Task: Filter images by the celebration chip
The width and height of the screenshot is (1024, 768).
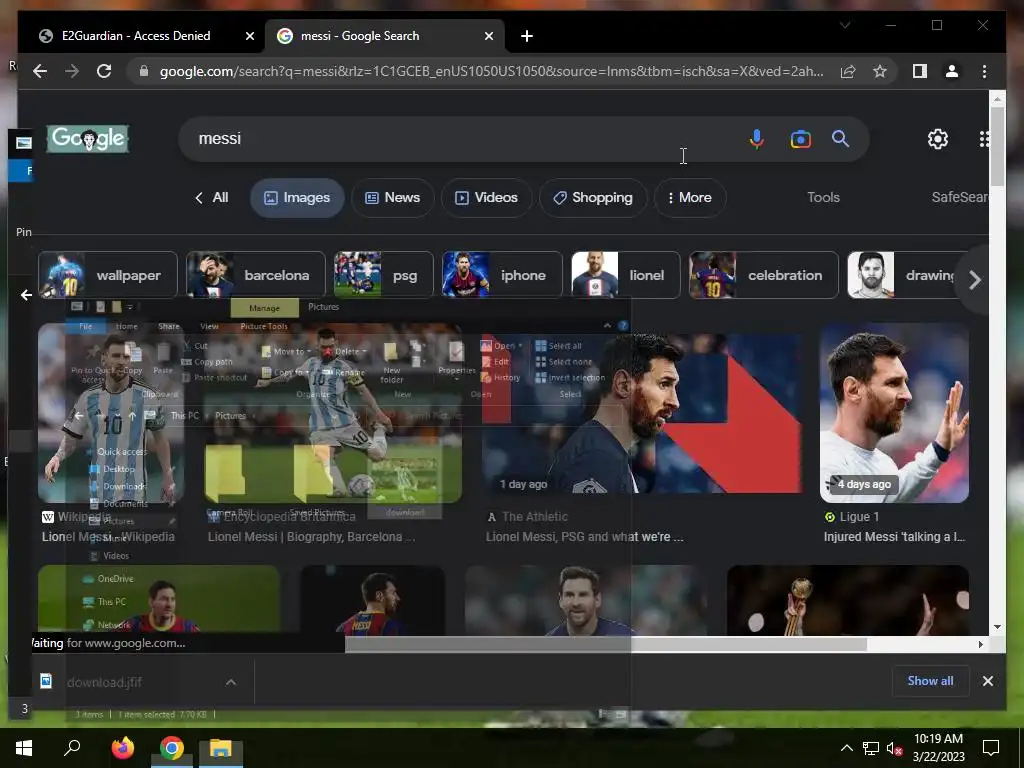Action: click(x=763, y=275)
